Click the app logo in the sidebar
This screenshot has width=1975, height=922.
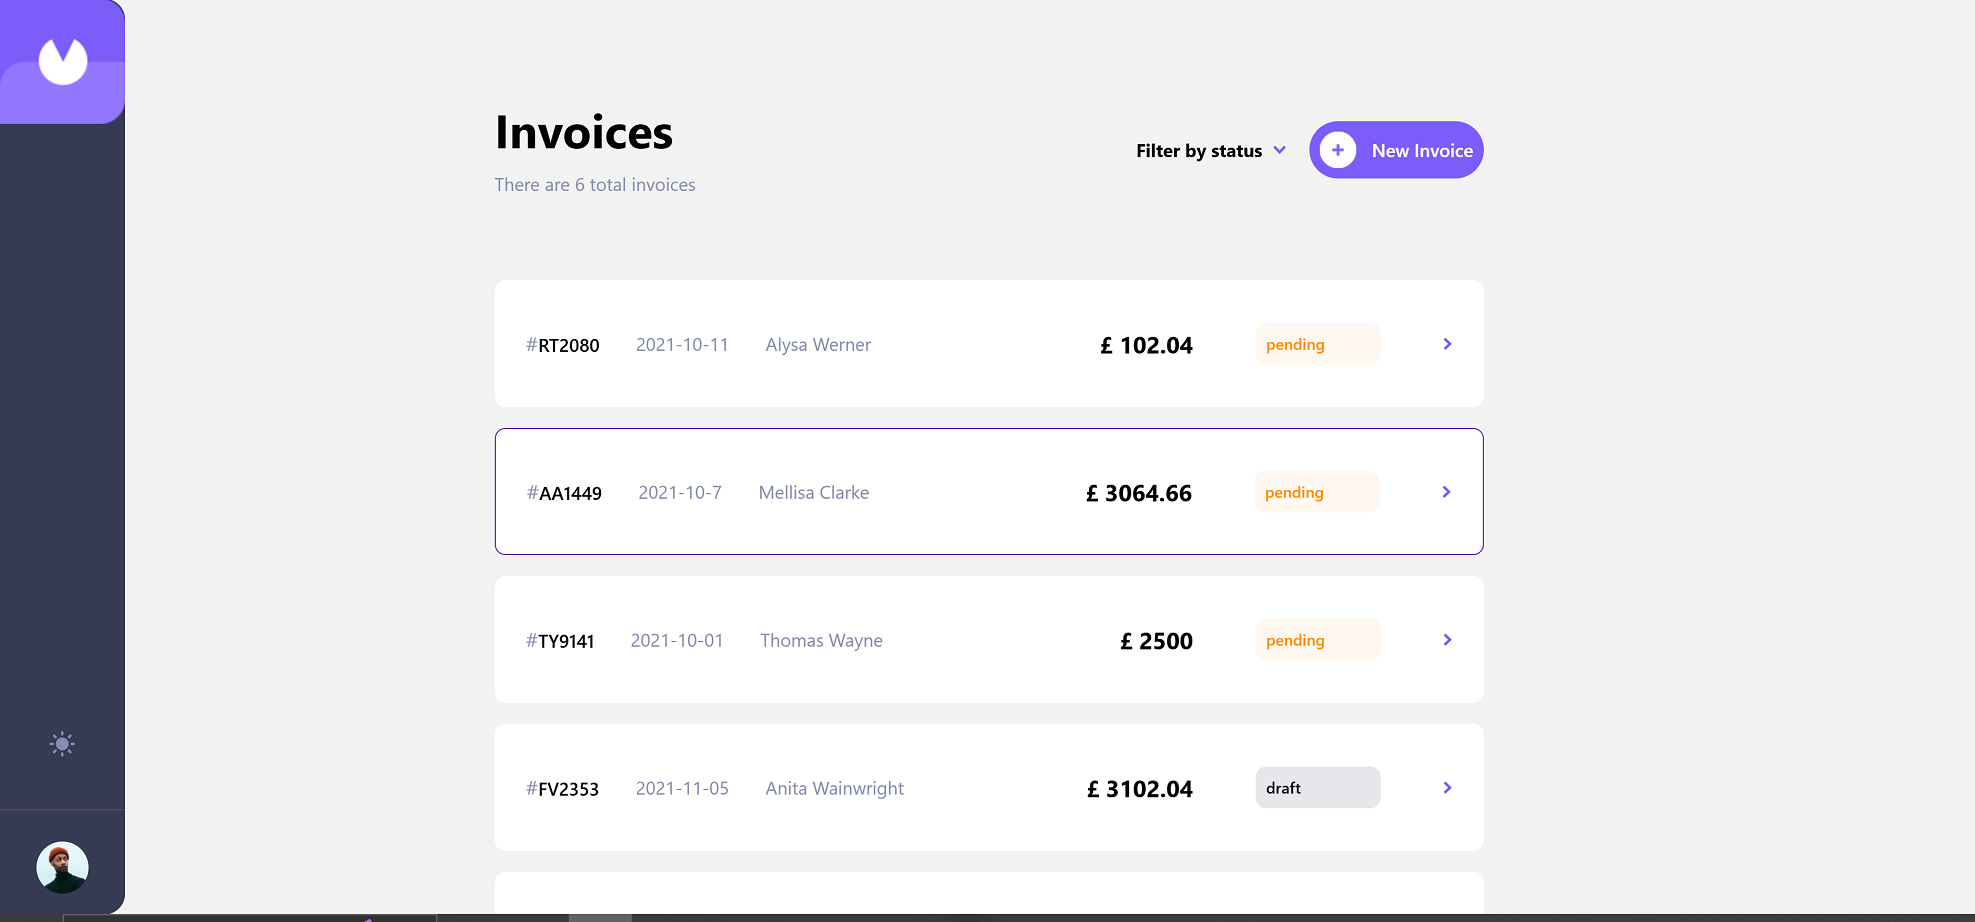click(x=62, y=62)
